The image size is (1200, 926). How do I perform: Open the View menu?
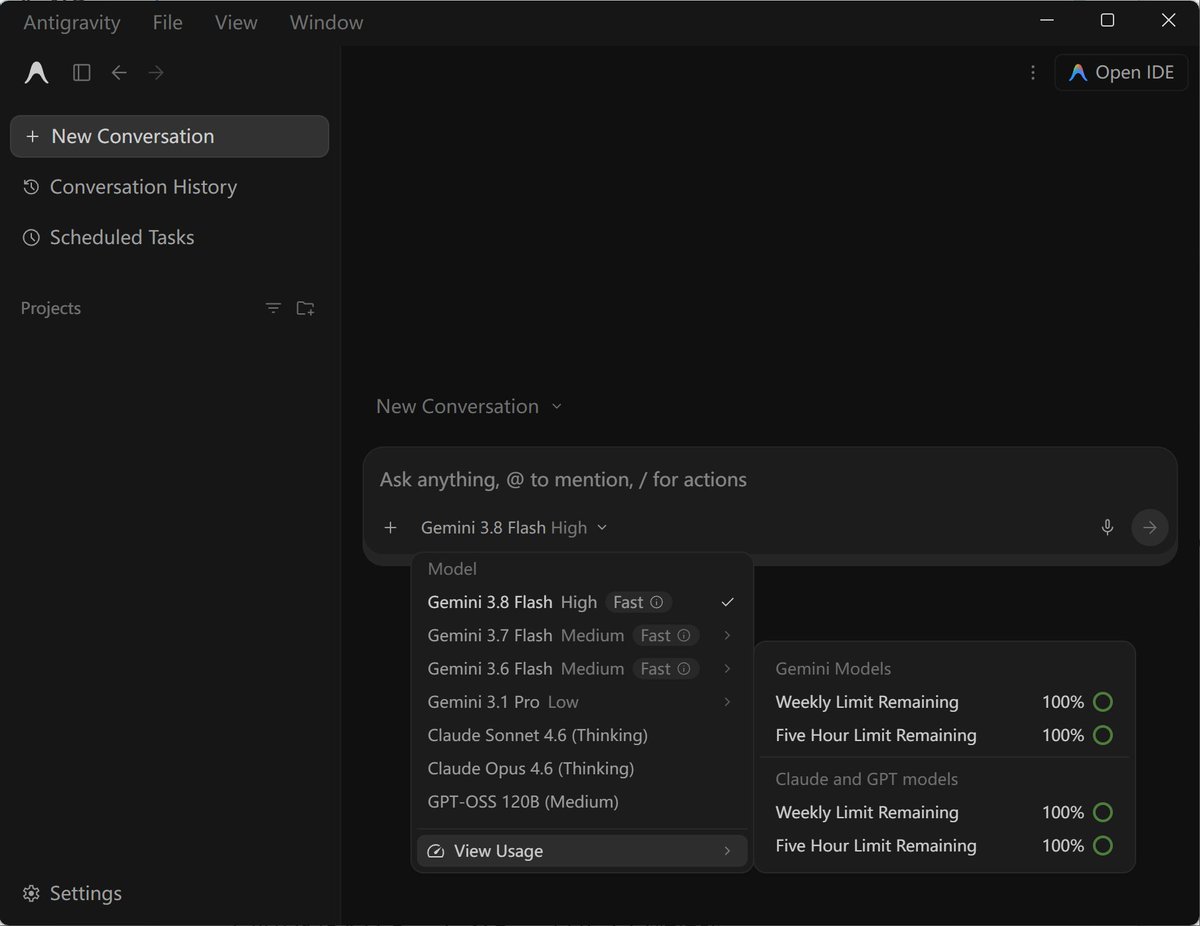click(x=236, y=22)
